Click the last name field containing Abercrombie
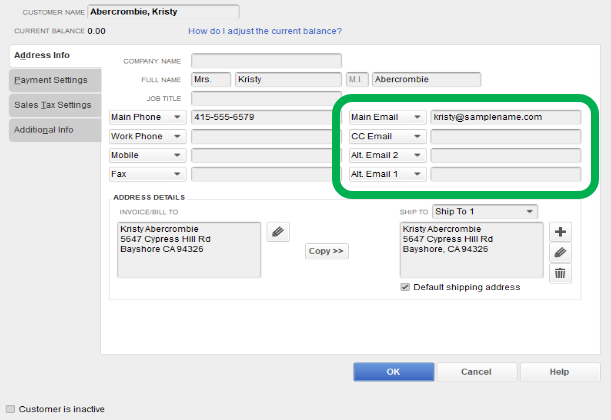This screenshot has width=611, height=420. [x=426, y=79]
